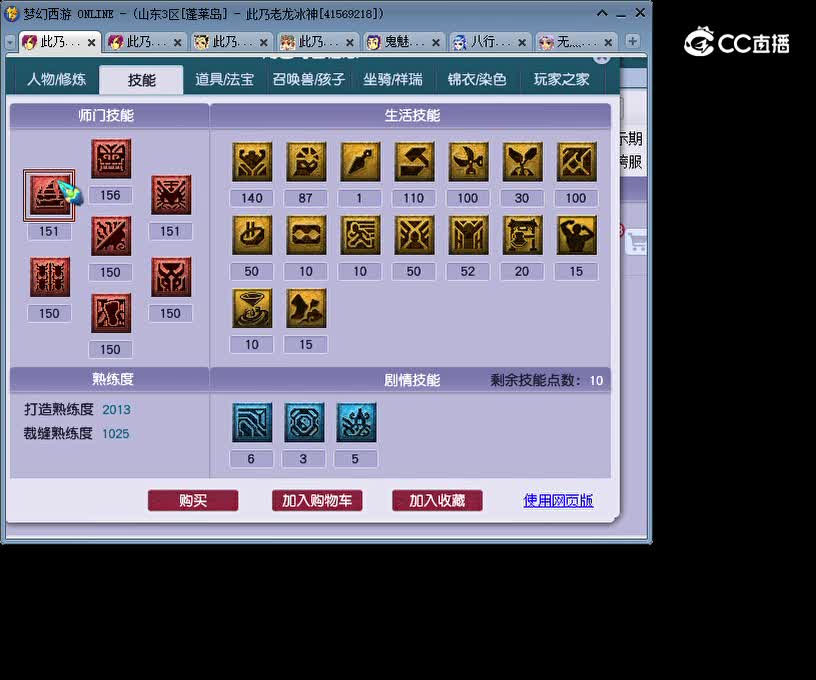This screenshot has height=680, width=816.
Task: Click the 师门技能 section header
Action: [x=106, y=116]
